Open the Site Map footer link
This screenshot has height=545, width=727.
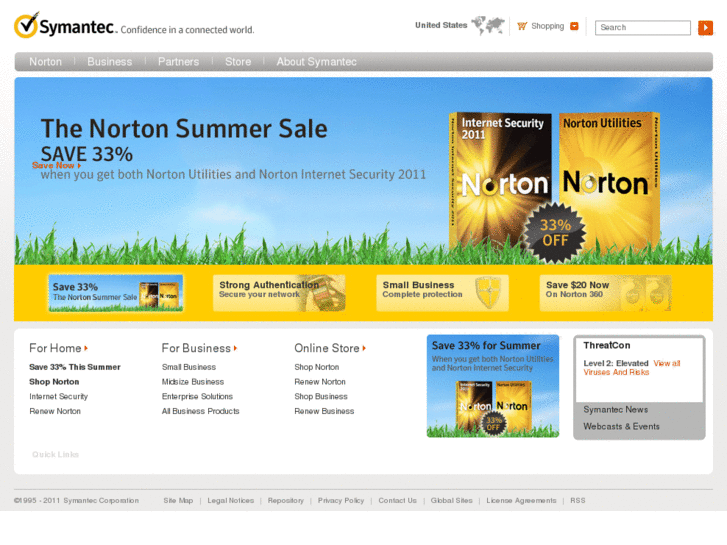pos(178,500)
